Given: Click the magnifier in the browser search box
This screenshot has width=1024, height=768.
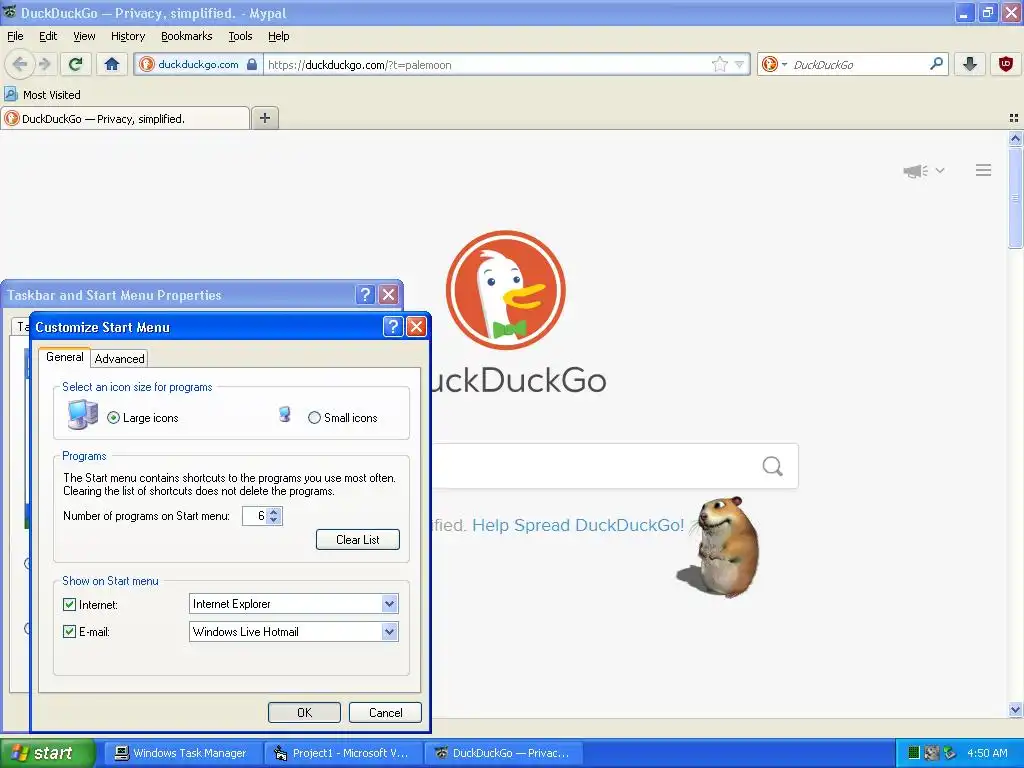Looking at the screenshot, I should (936, 64).
